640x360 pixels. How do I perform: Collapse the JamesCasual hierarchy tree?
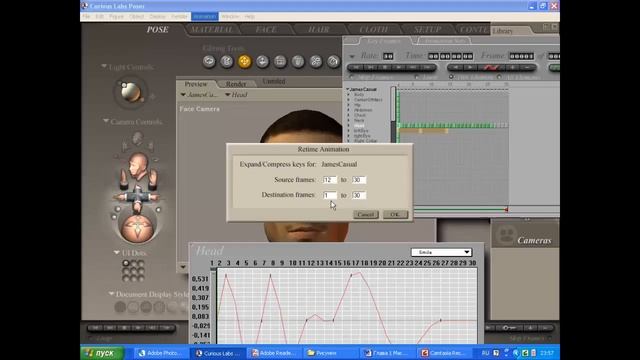[348, 89]
